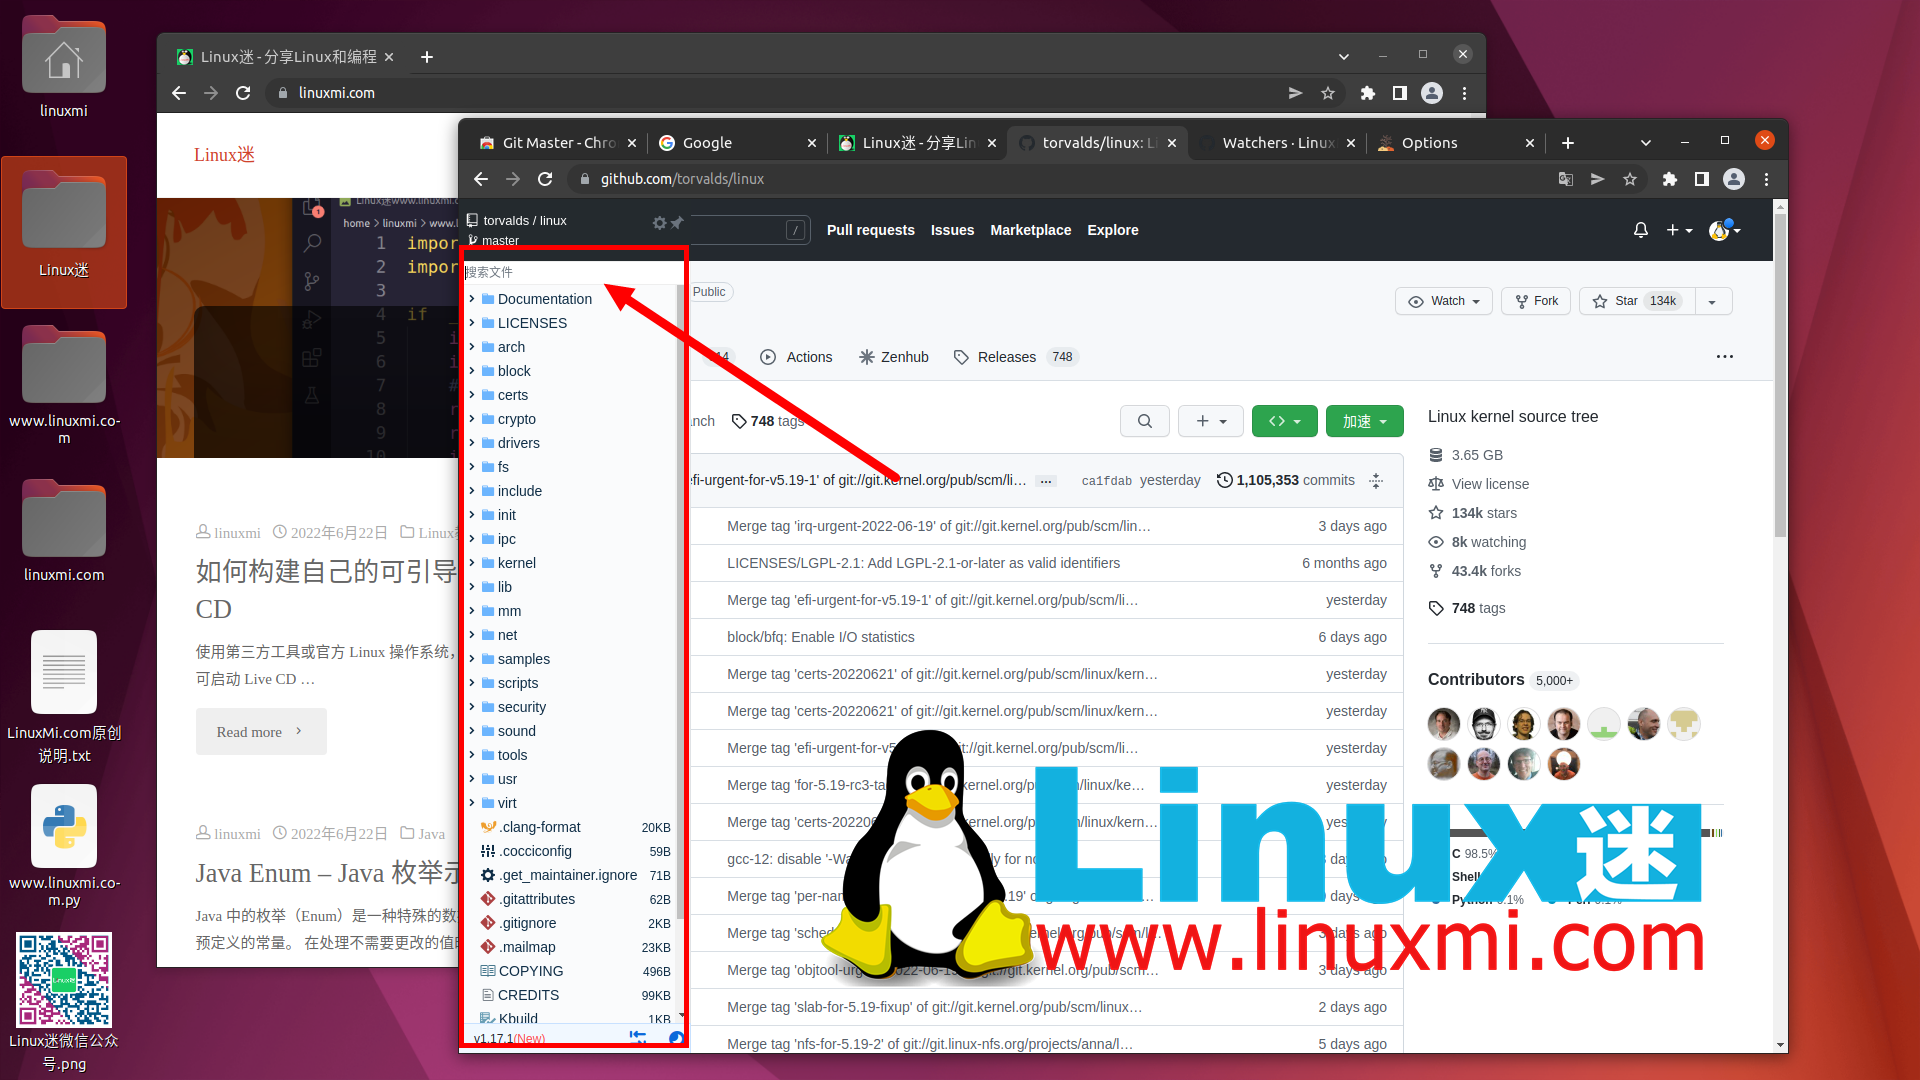Switch to the Watchers tab
This screenshot has height=1080, width=1920.
(1277, 143)
